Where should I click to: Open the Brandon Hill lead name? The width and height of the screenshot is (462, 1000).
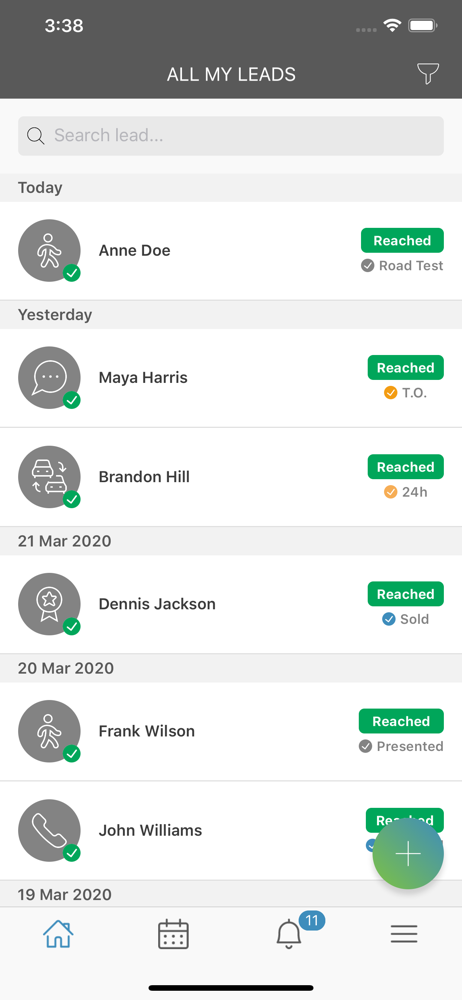click(144, 477)
